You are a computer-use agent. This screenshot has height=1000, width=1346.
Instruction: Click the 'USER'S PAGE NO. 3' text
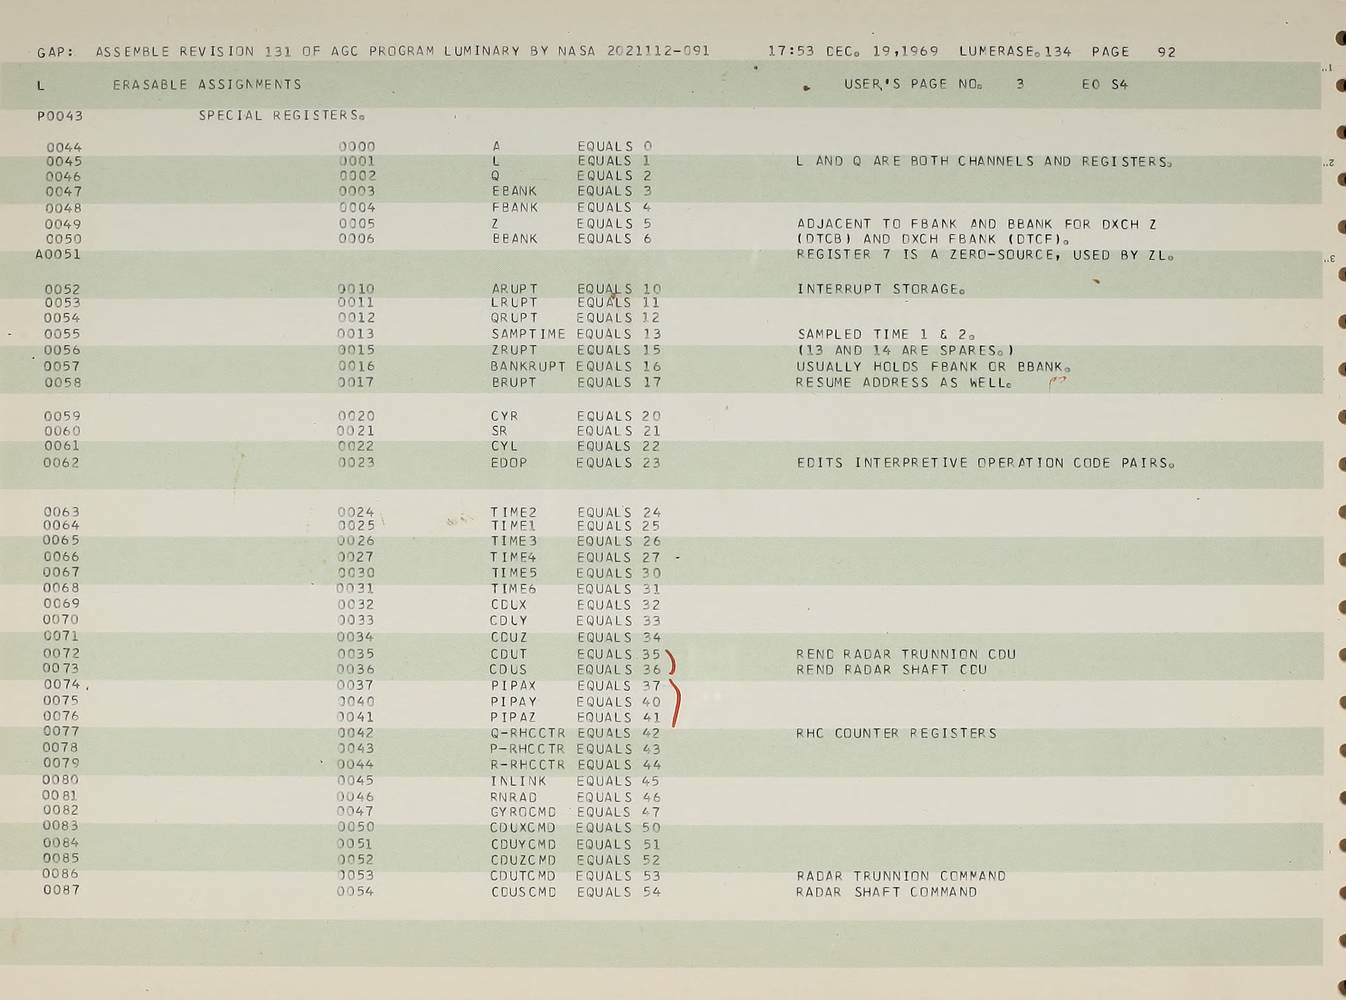pyautogui.click(x=934, y=85)
